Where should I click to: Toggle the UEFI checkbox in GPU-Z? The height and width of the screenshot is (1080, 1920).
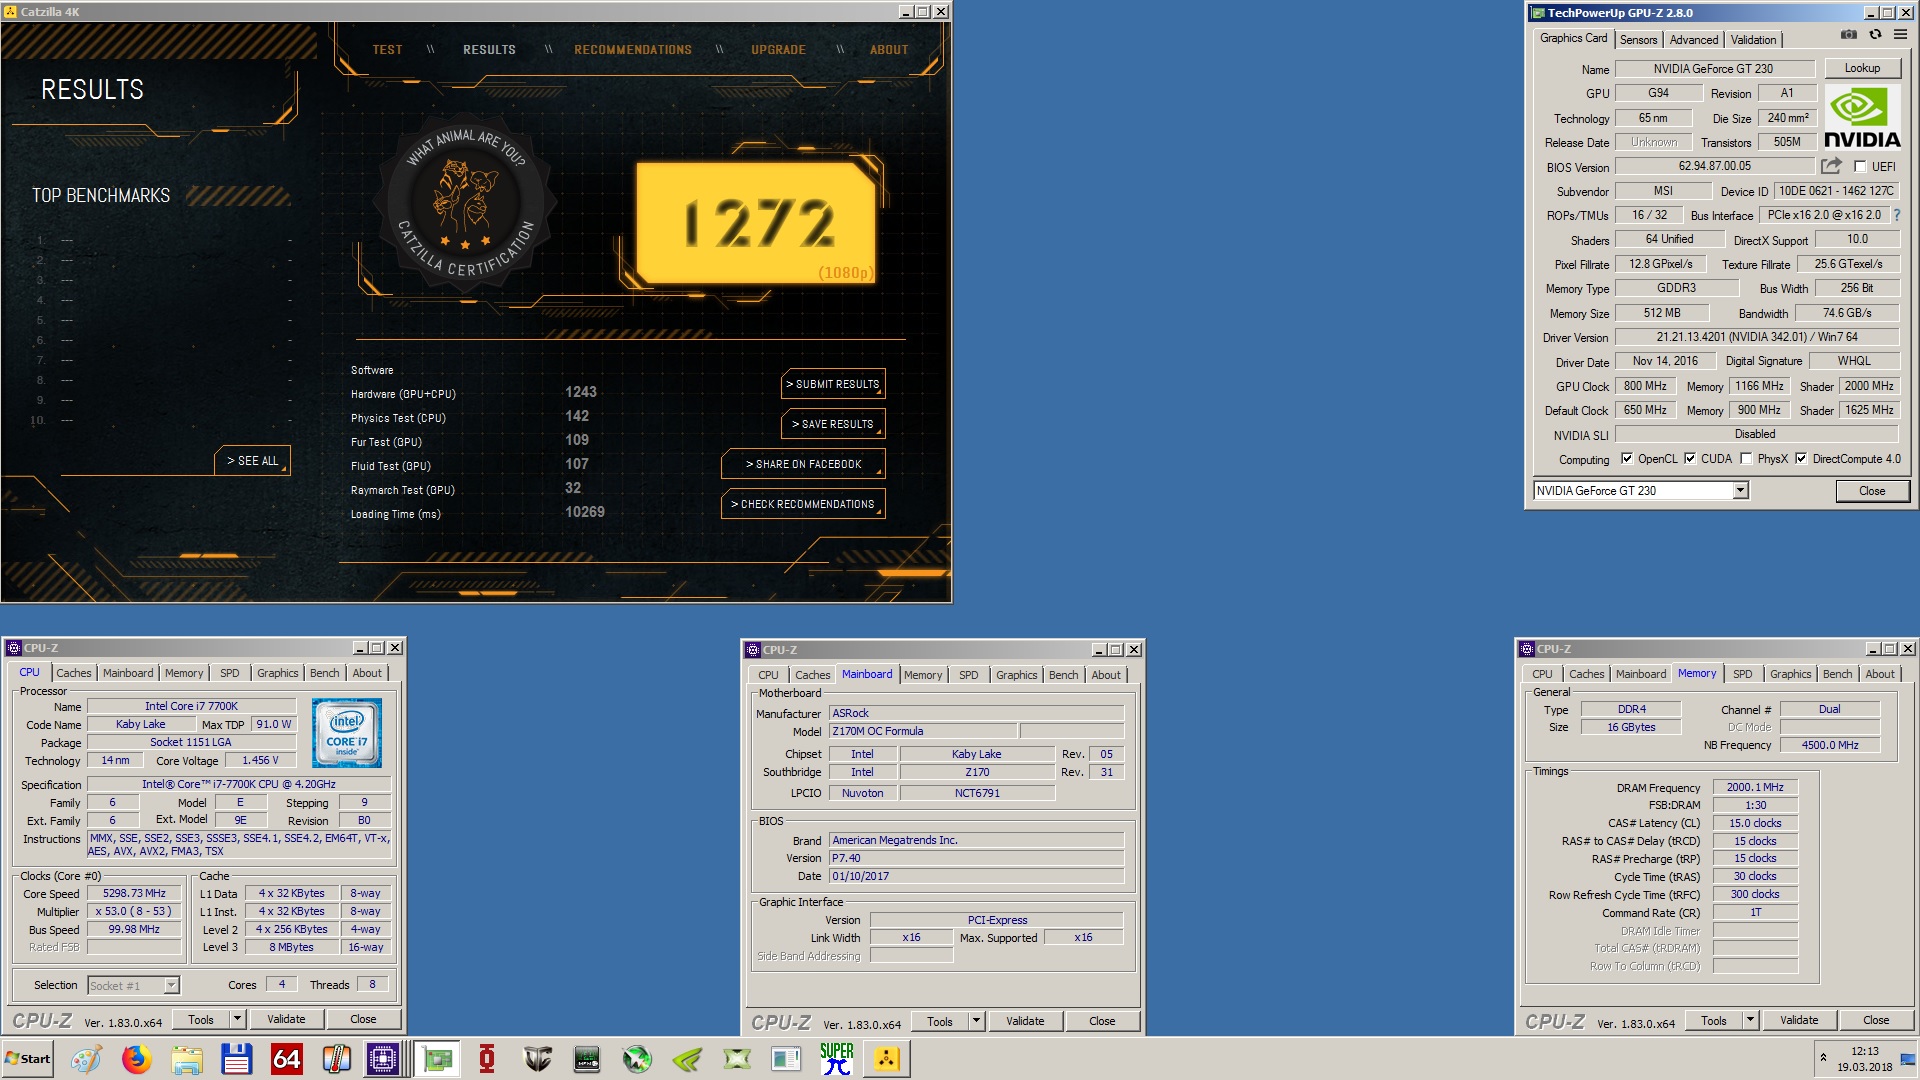pyautogui.click(x=1860, y=167)
